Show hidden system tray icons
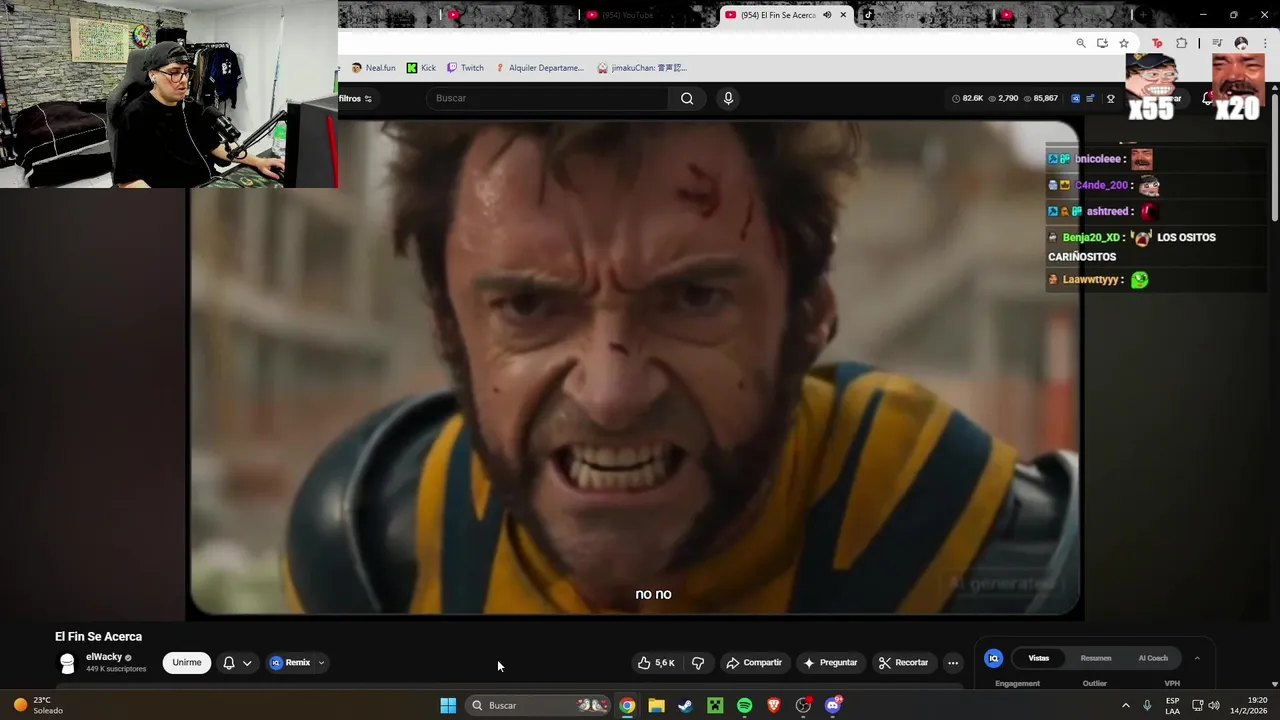Image resolution: width=1280 pixels, height=720 pixels. point(1125,705)
